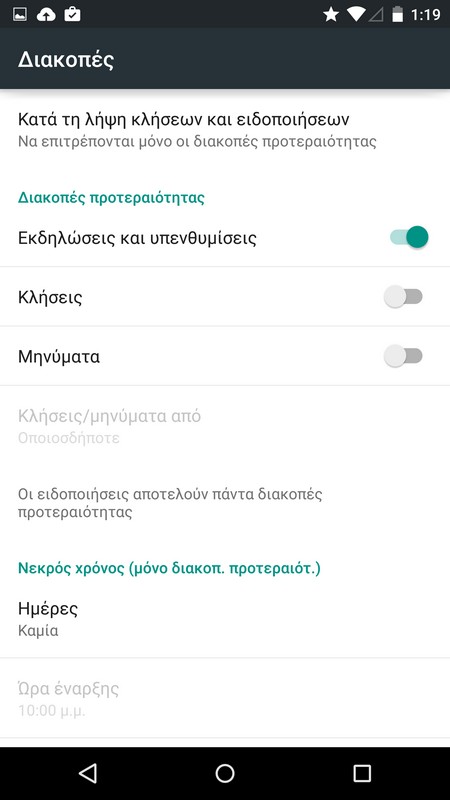Viewport: 450px width, 800px height.
Task: Tap the Διακοπές προτεραιότητας section header
Action: (111, 197)
